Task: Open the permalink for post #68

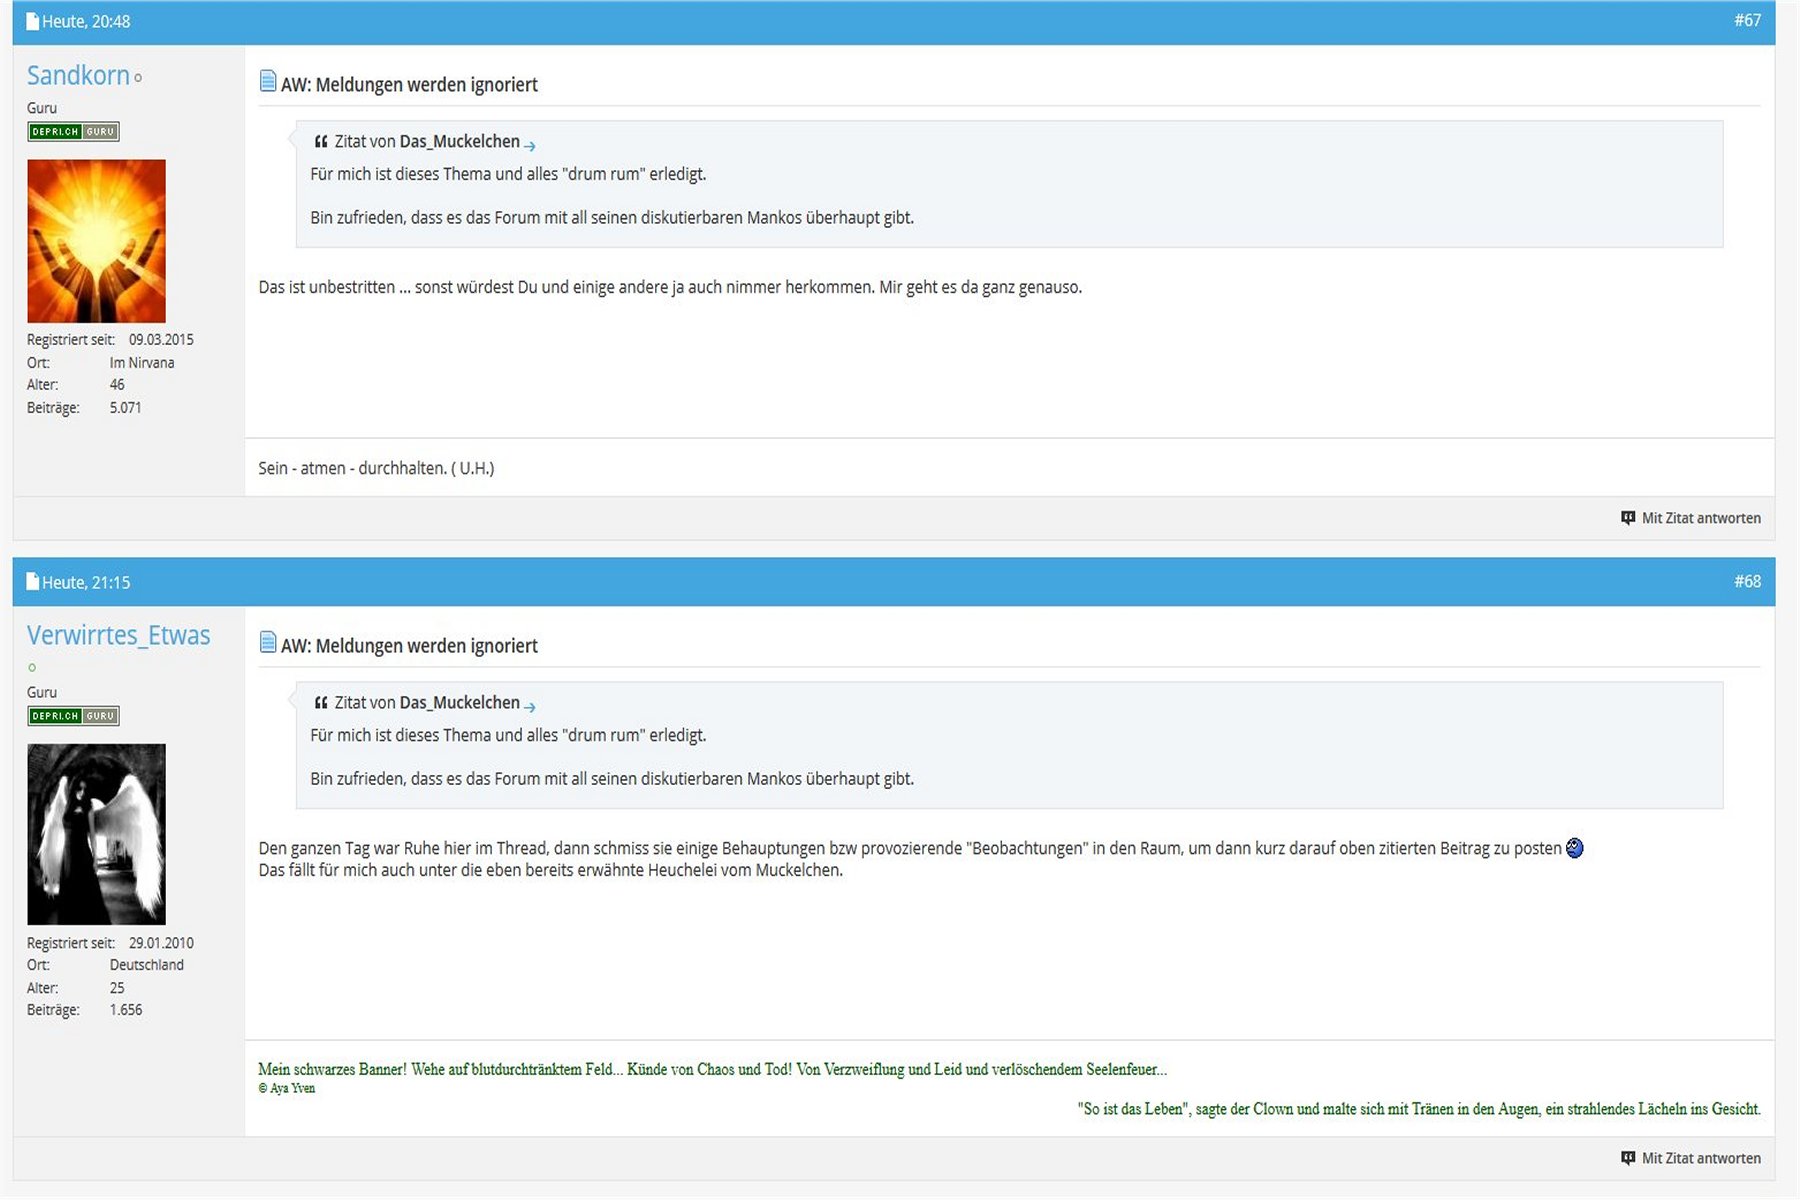Action: pyautogui.click(x=1747, y=581)
